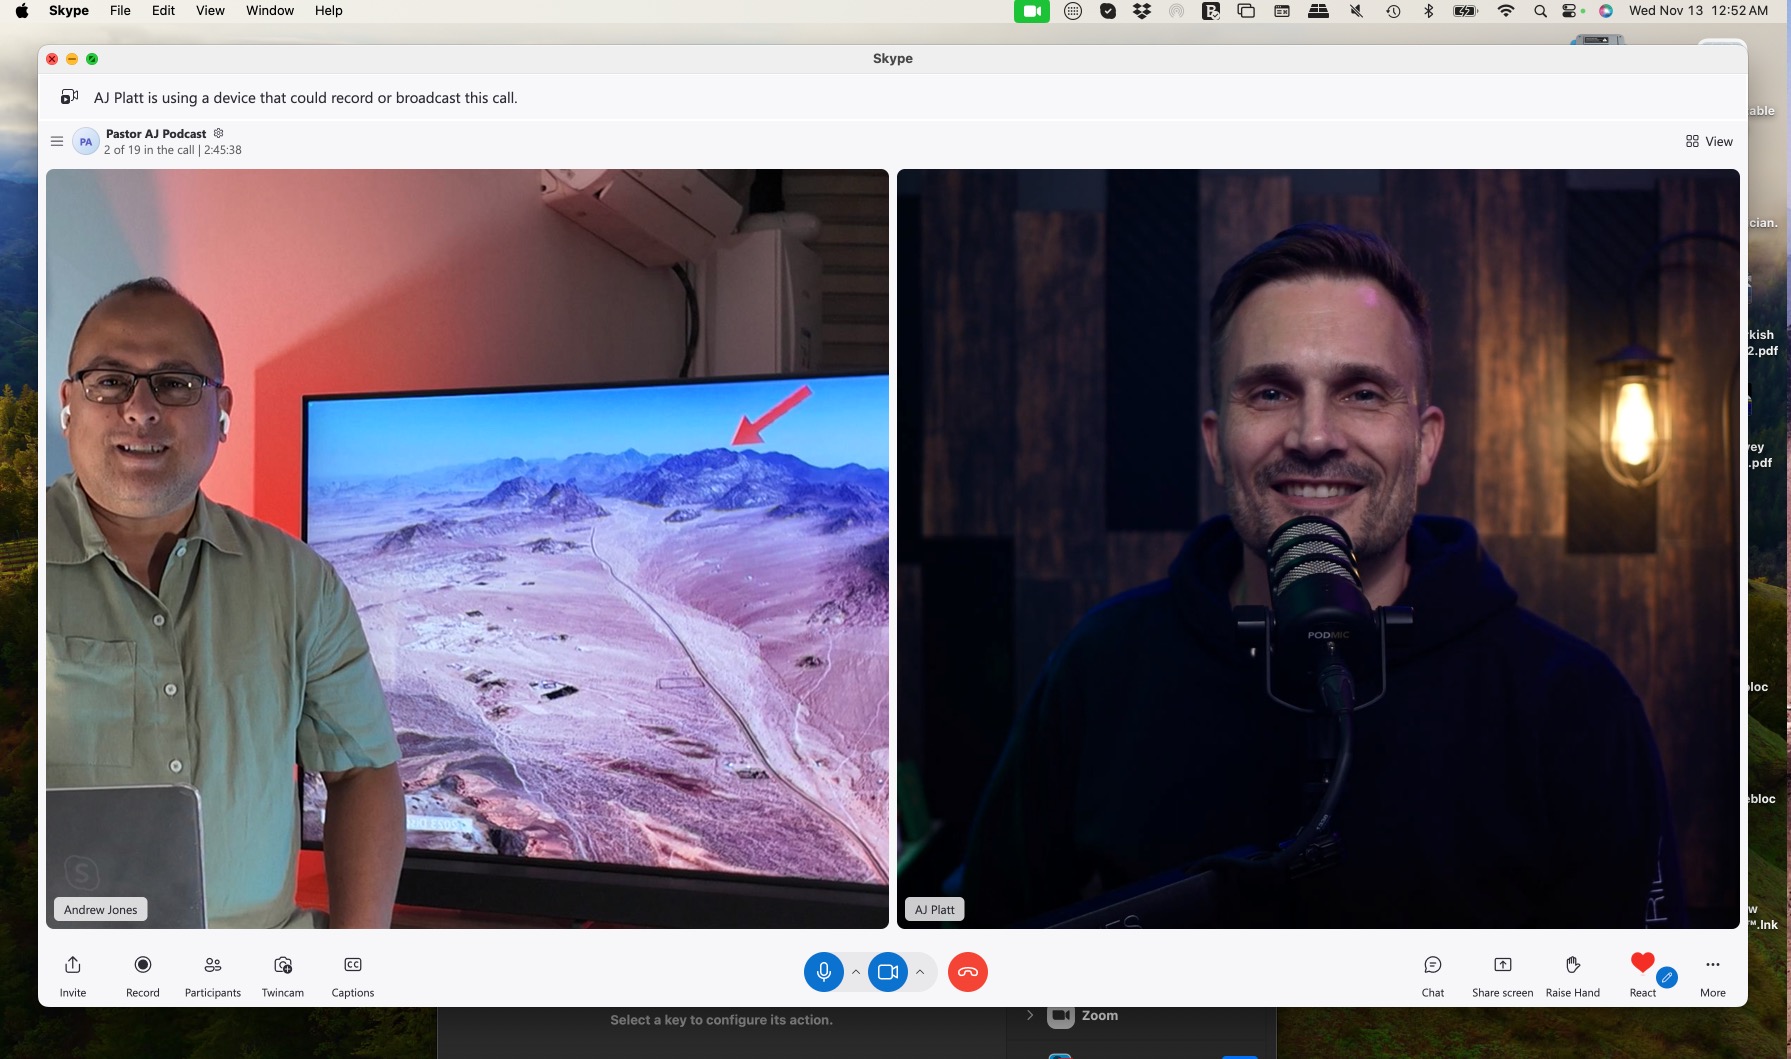Click the Share screen icon
Screen dimensions: 1791x1059
coord(1502,965)
